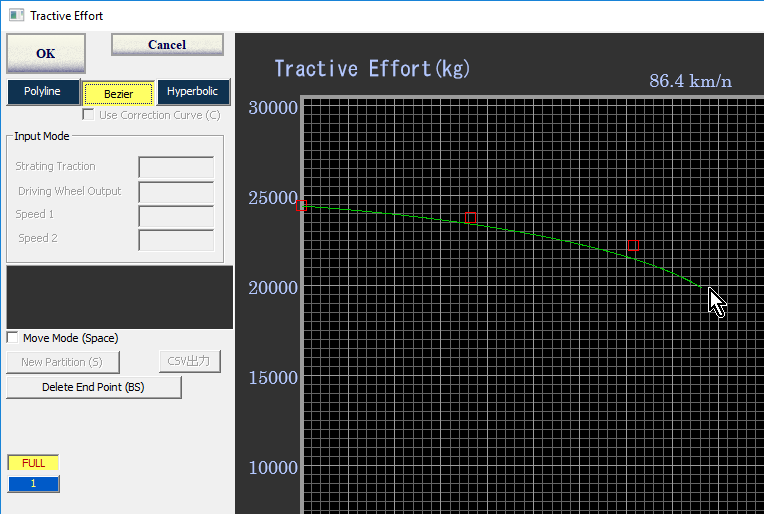Click the Speed 1 input box
This screenshot has height=514, width=764.
click(x=176, y=216)
